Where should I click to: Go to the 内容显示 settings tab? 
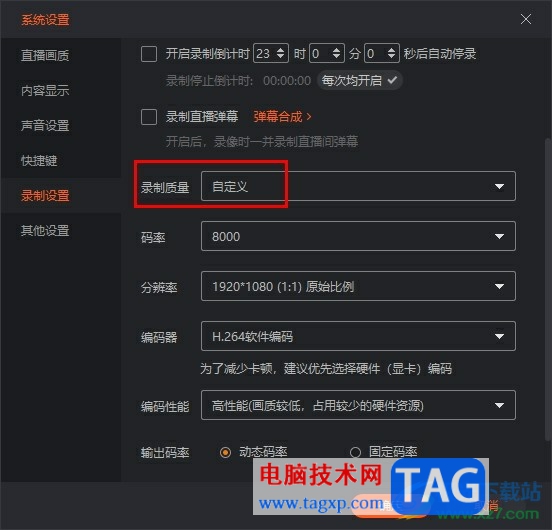(45, 90)
